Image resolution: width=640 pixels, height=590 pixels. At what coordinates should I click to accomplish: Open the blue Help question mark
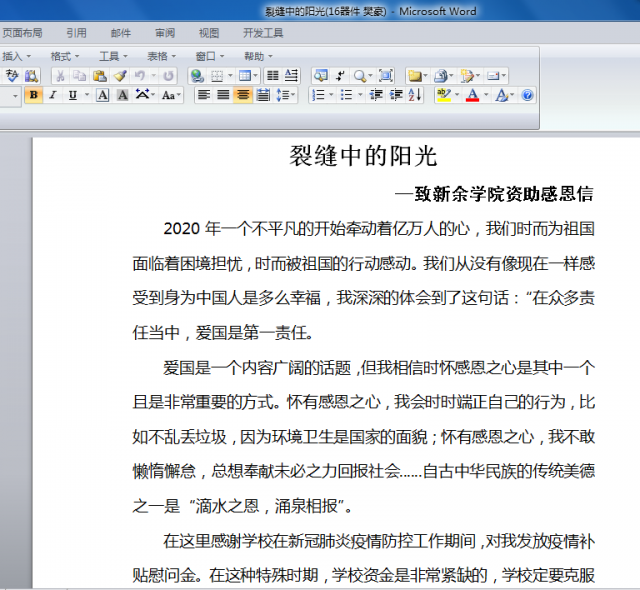pyautogui.click(x=528, y=96)
